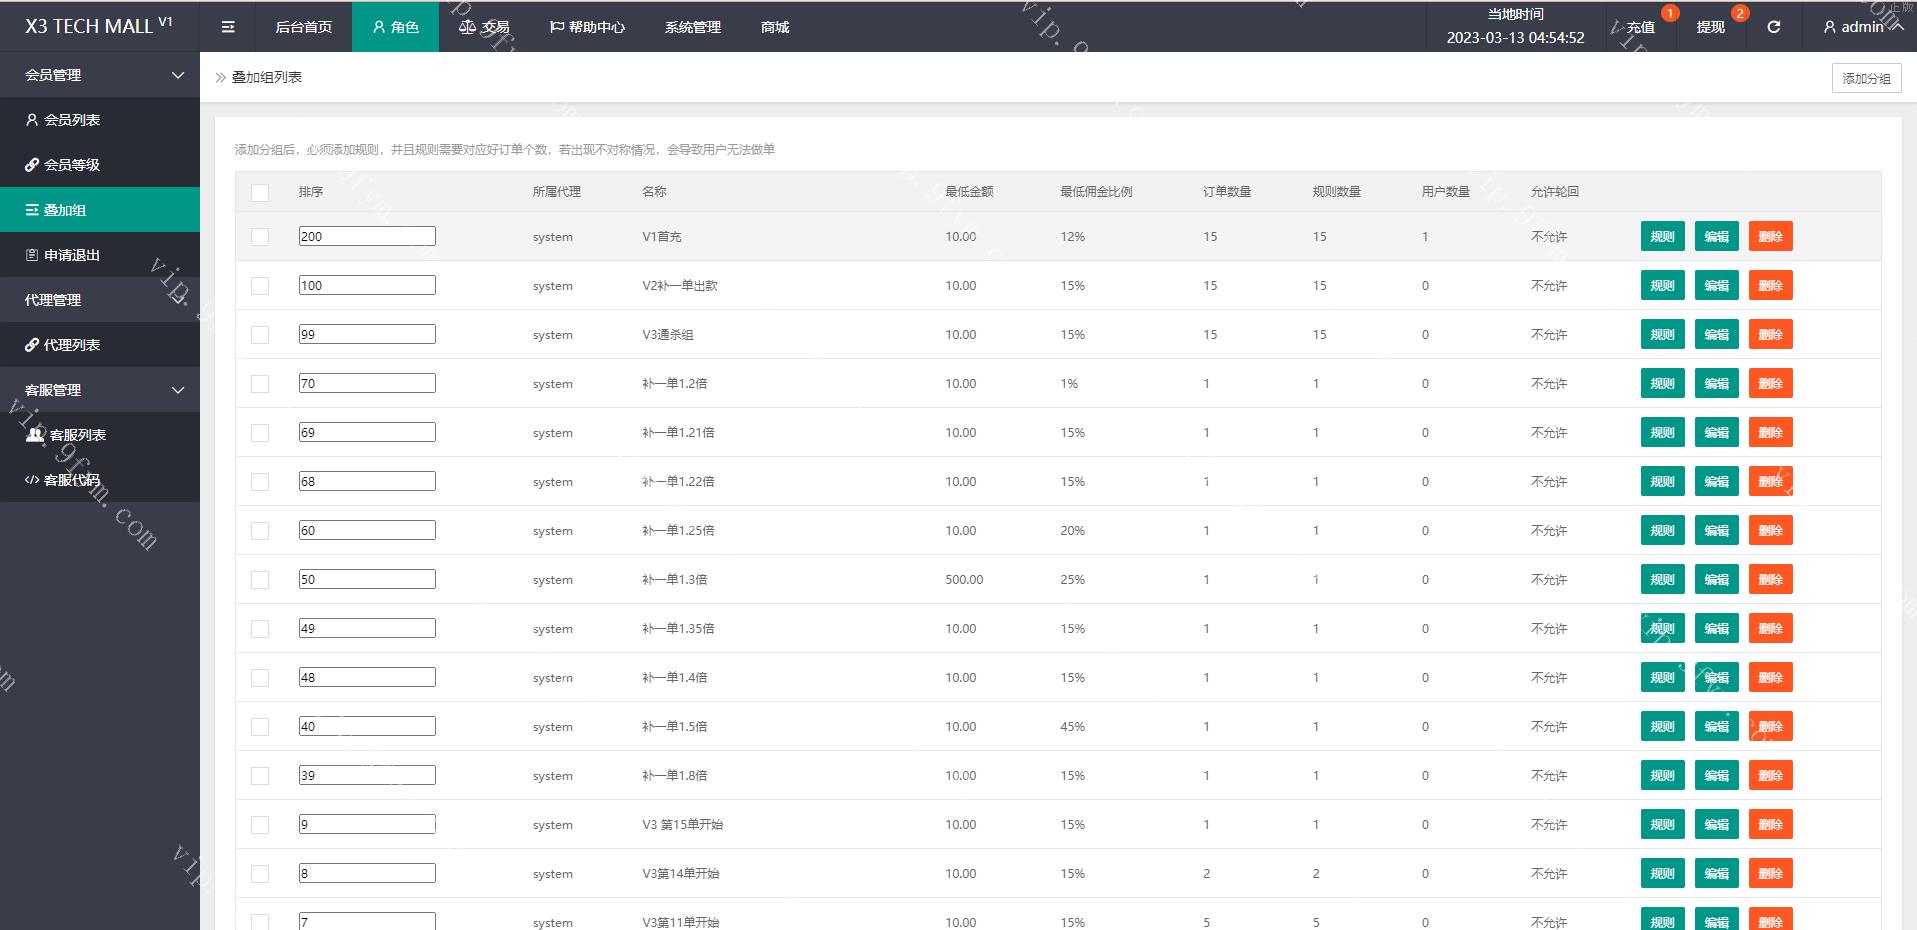Delete the V2补一单出款 group

[1770, 286]
